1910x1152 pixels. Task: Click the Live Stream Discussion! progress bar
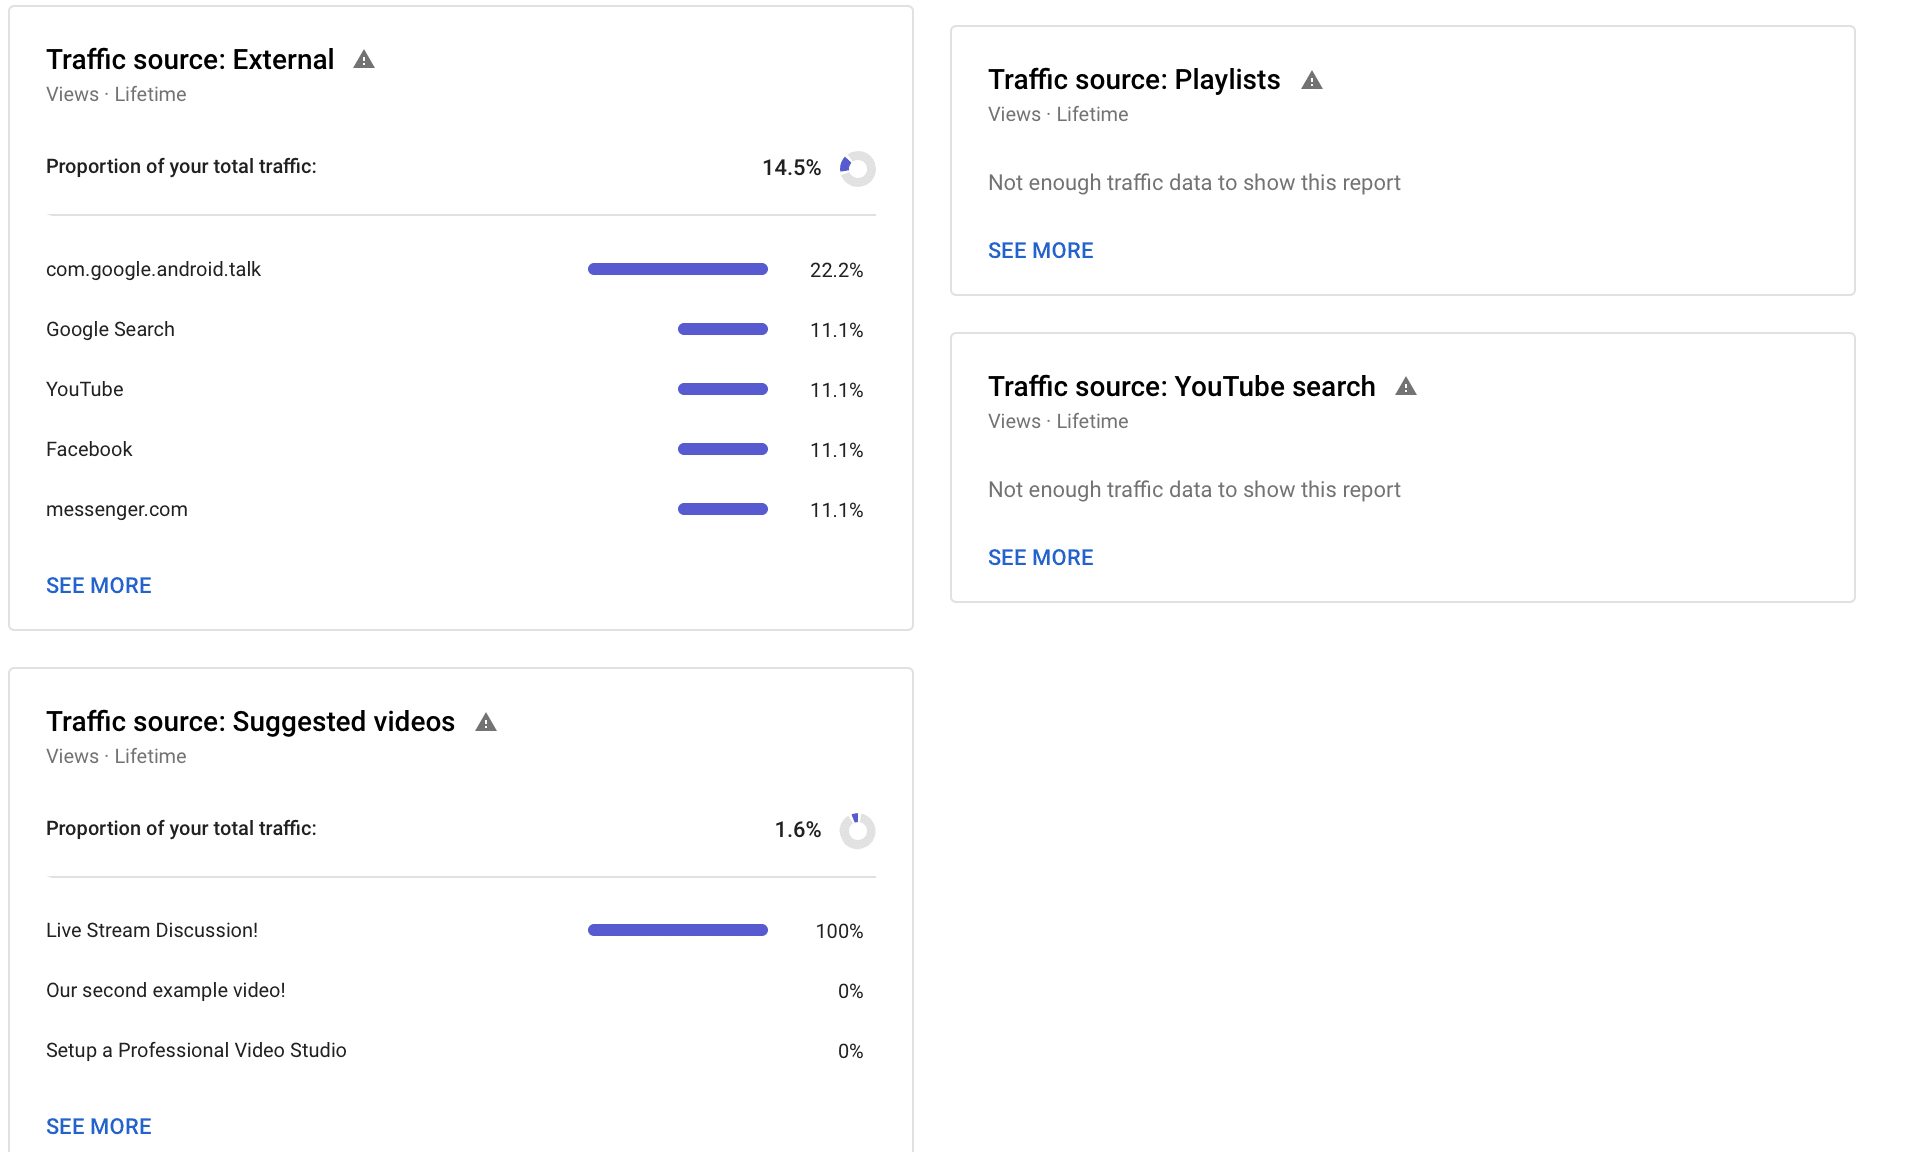click(x=678, y=930)
